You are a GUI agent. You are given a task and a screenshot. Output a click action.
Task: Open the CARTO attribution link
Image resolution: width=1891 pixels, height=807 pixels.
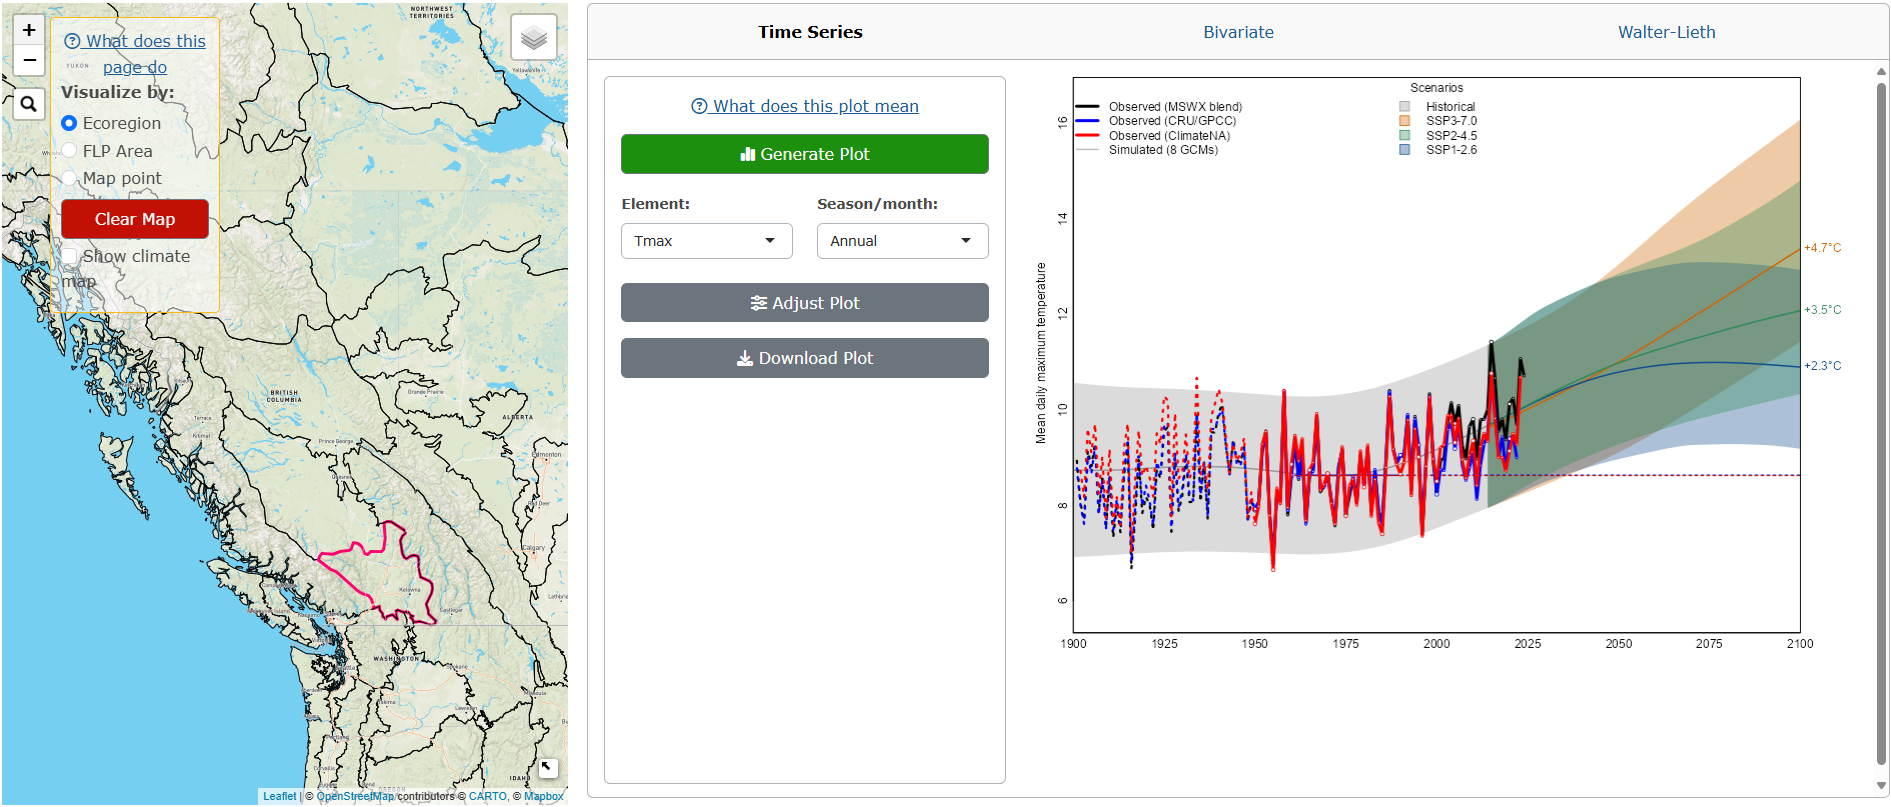pos(488,796)
